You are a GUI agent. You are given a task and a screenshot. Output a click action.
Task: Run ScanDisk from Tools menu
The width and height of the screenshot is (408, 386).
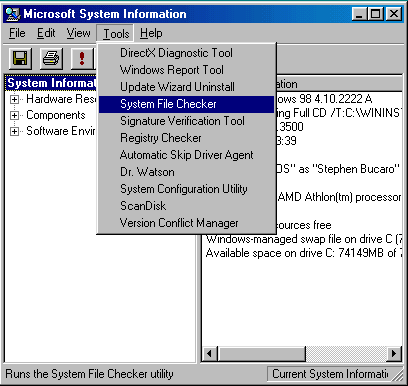click(187, 206)
